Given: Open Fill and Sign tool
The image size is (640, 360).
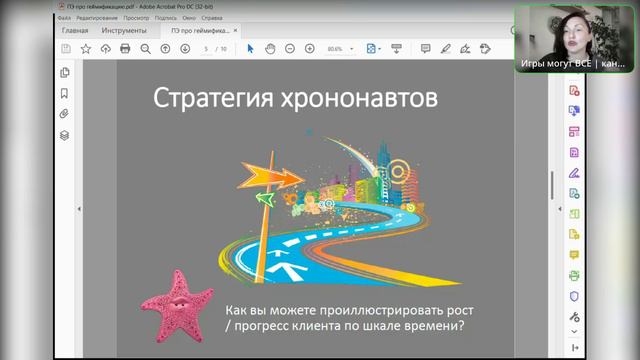Looking at the screenshot, I should 574,173.
